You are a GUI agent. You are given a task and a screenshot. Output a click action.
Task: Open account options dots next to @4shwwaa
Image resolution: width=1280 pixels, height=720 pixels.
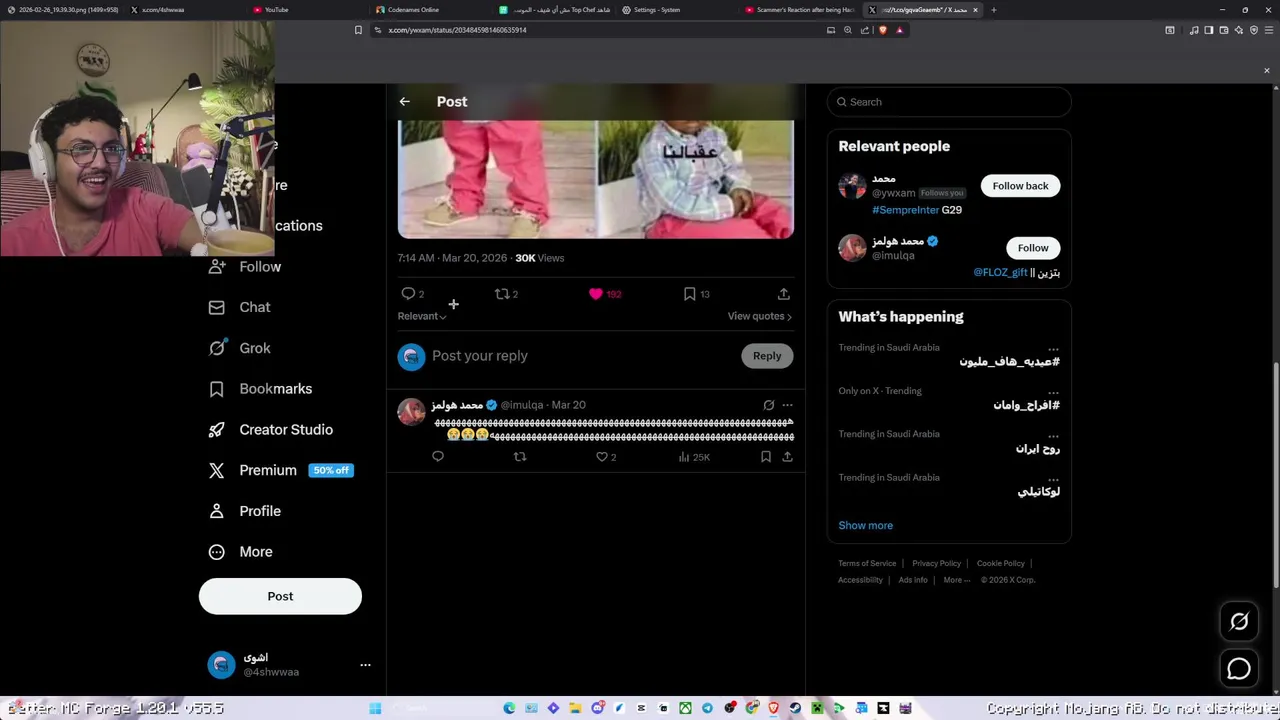[365, 664]
